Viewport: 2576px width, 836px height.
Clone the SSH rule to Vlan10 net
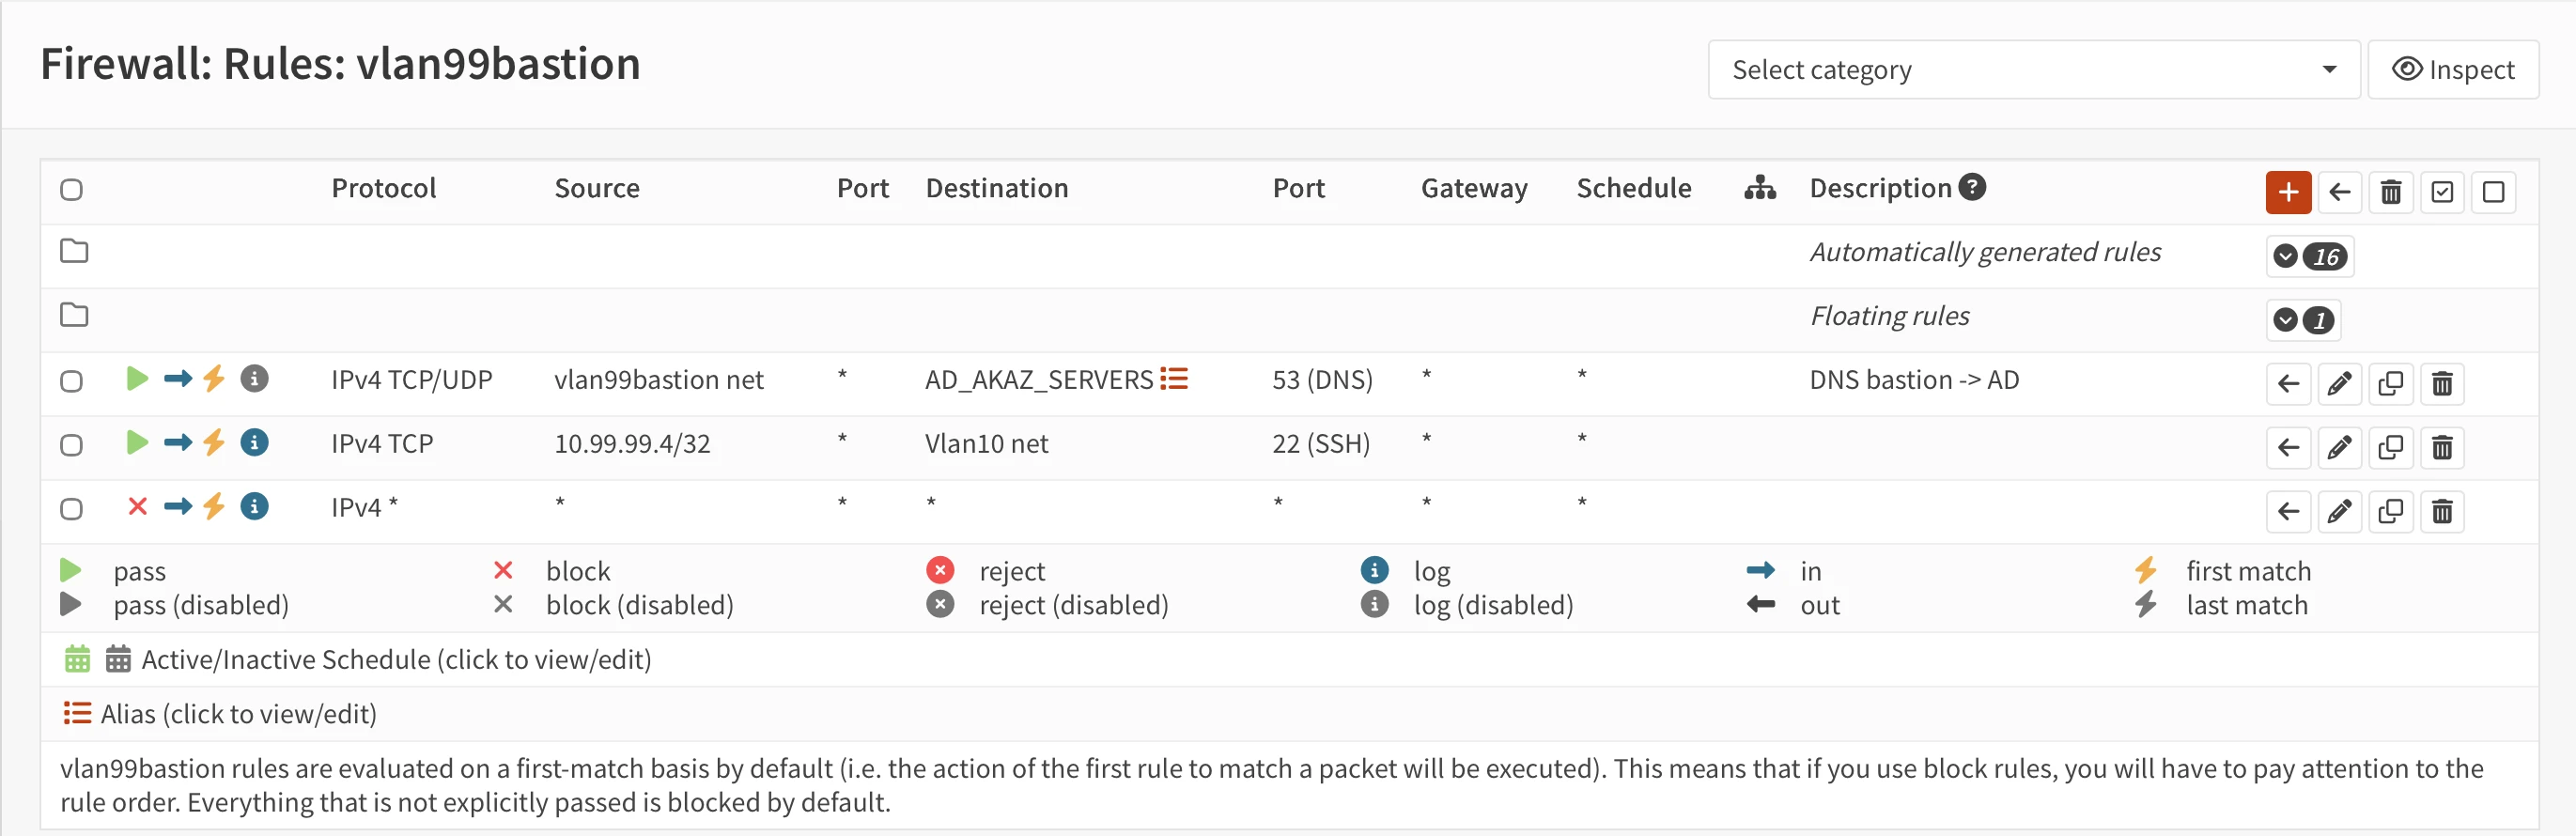pyautogui.click(x=2390, y=448)
